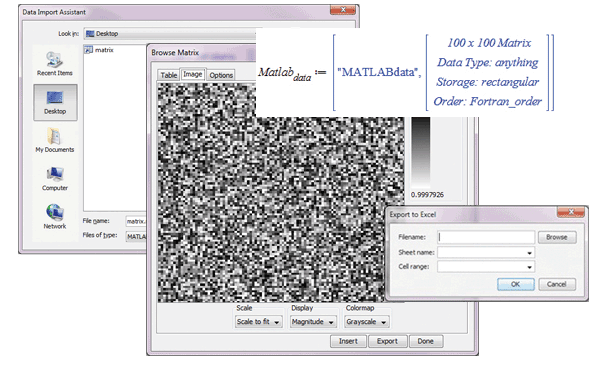600x374 pixels.
Task: Click the Browse button
Action: pyautogui.click(x=557, y=237)
